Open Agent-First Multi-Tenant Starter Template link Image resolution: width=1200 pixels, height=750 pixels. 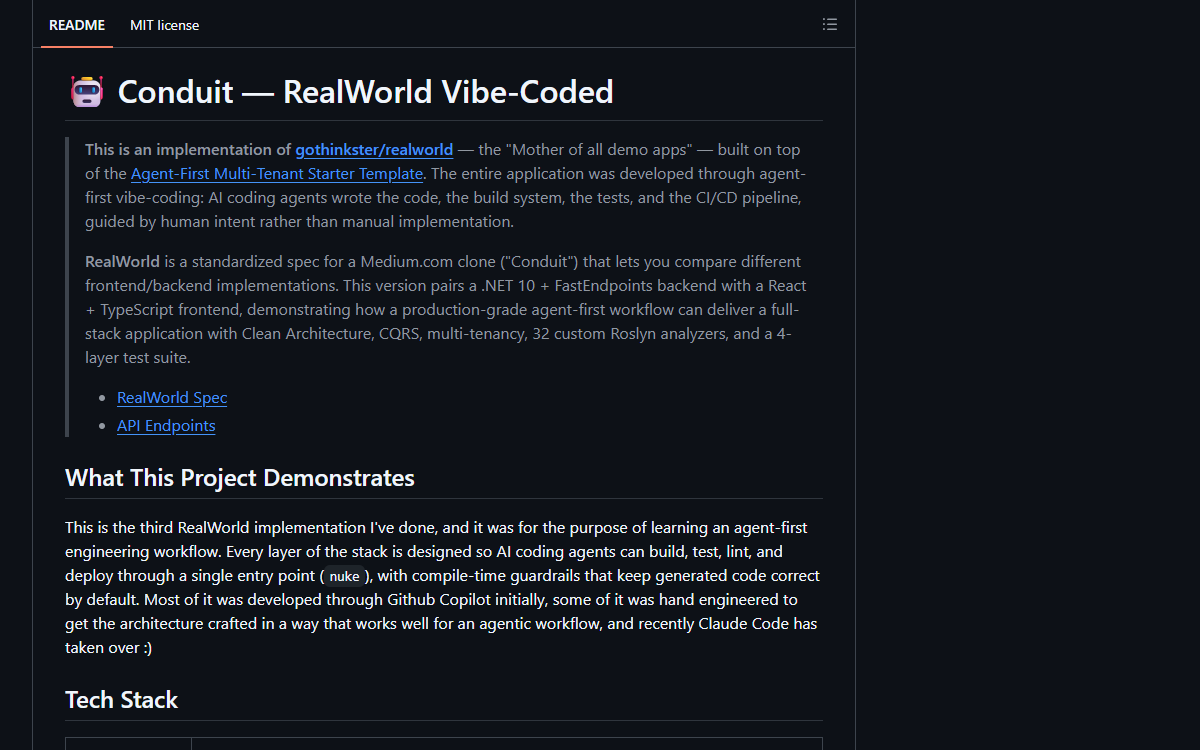click(277, 174)
